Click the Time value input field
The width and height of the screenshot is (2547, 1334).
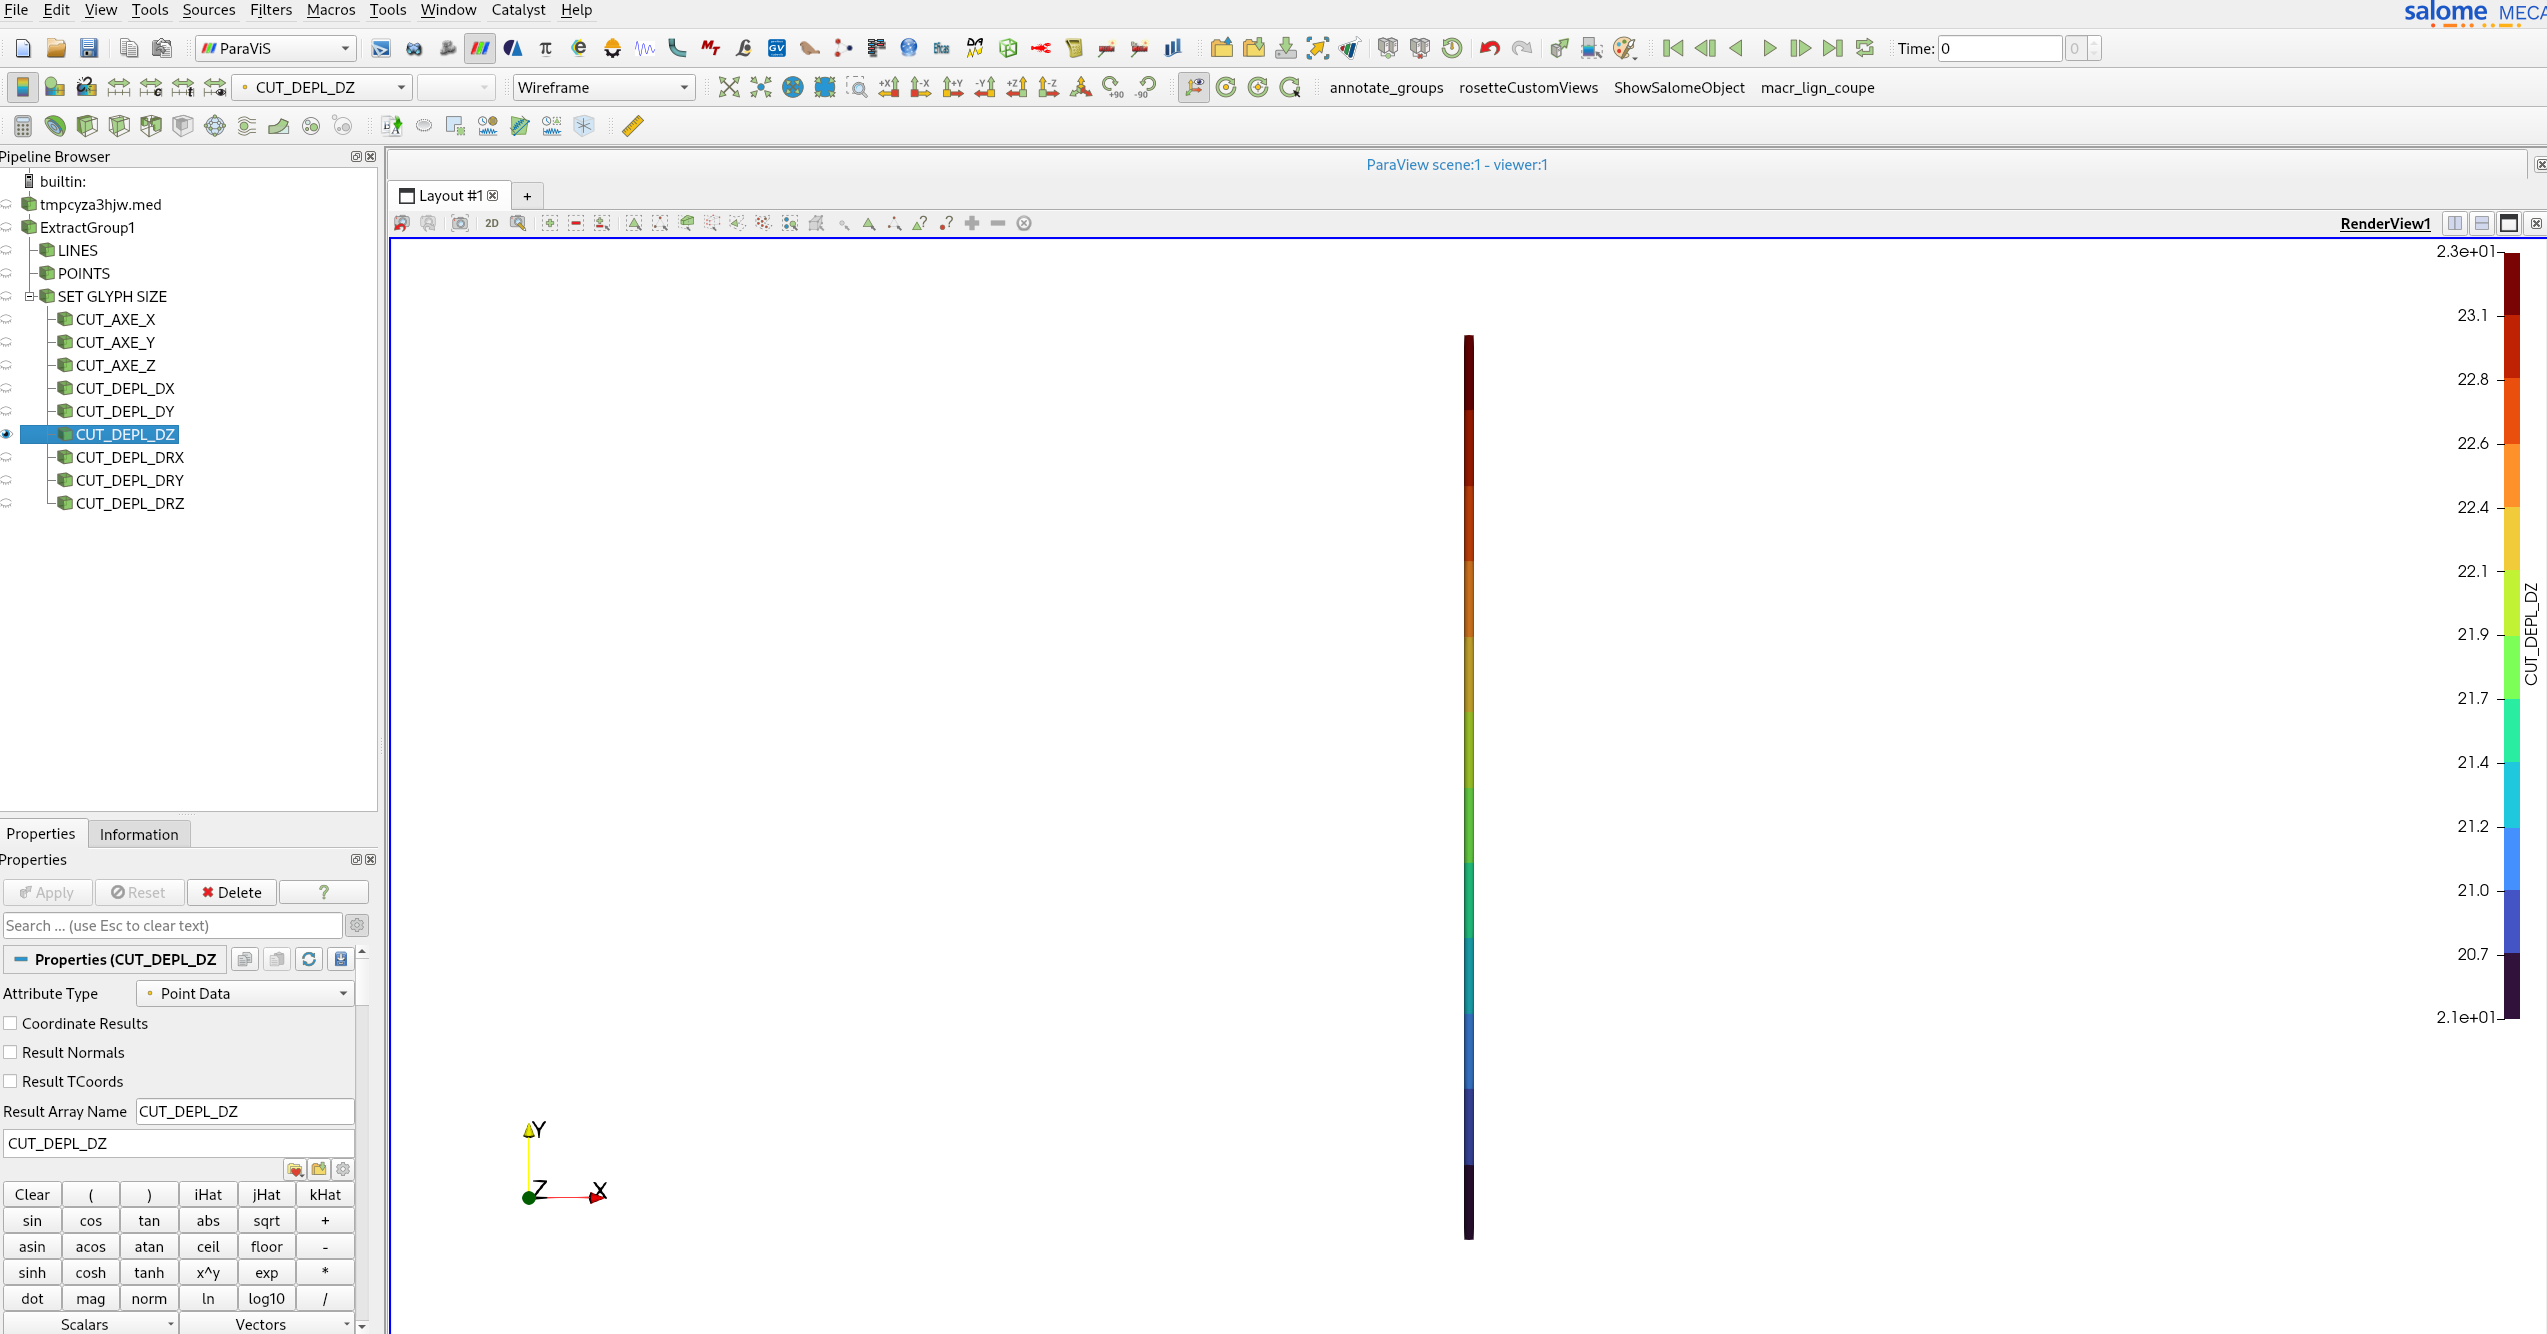point(1999,48)
